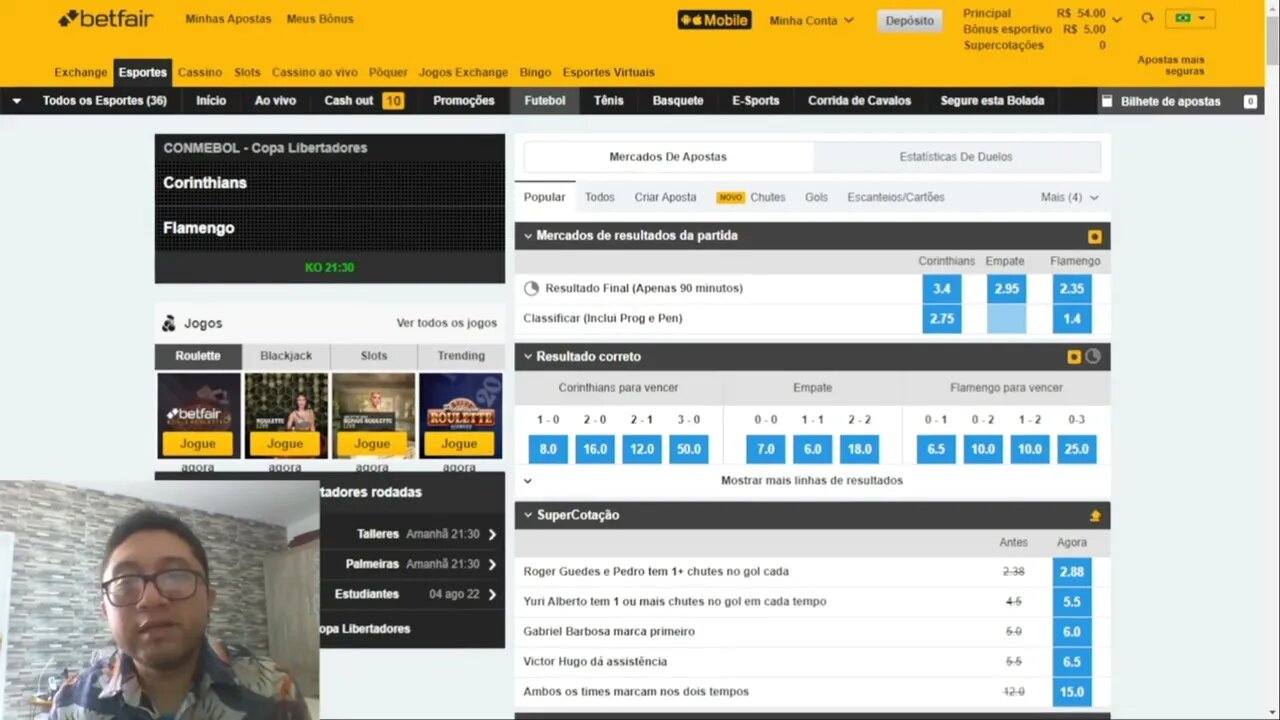Expand the Mais (4) dropdown
This screenshot has height=720, width=1280.
click(x=1069, y=197)
